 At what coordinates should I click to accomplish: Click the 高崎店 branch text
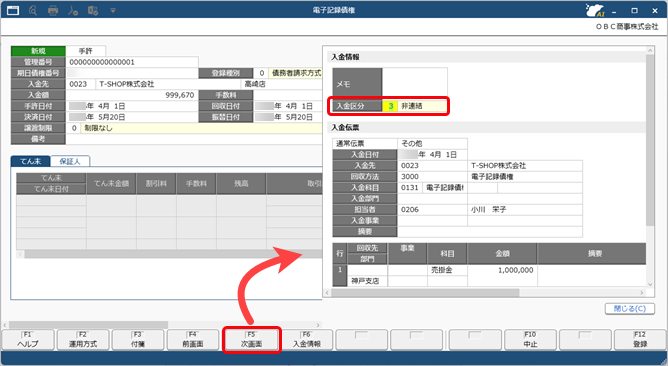[255, 84]
